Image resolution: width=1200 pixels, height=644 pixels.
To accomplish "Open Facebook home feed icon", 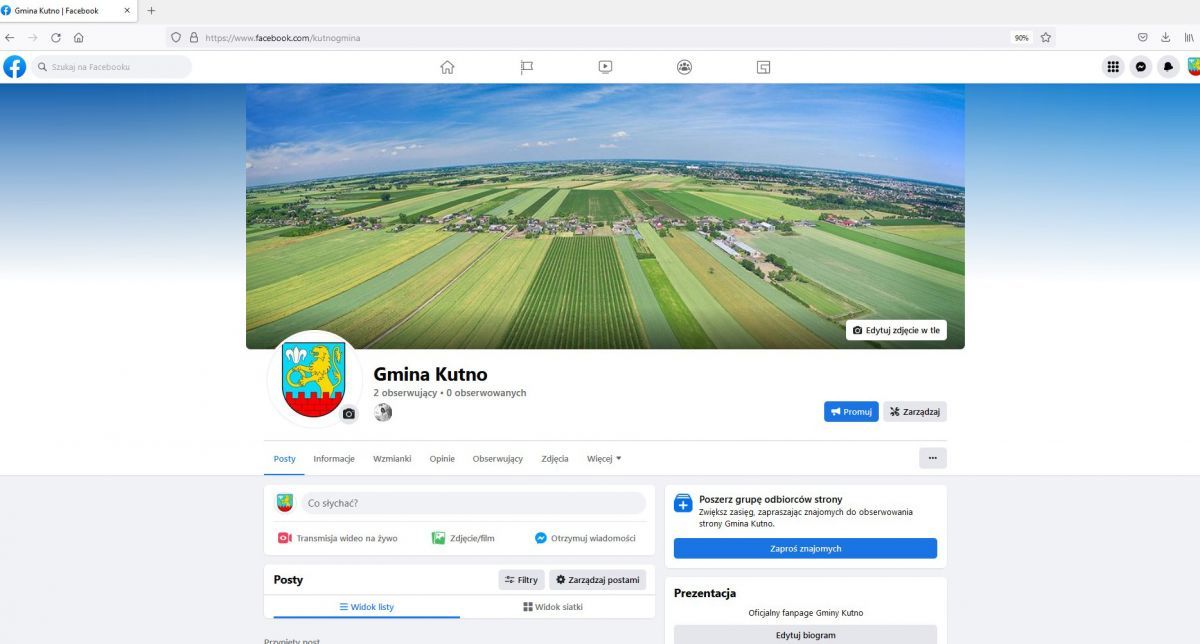I will [x=447, y=67].
